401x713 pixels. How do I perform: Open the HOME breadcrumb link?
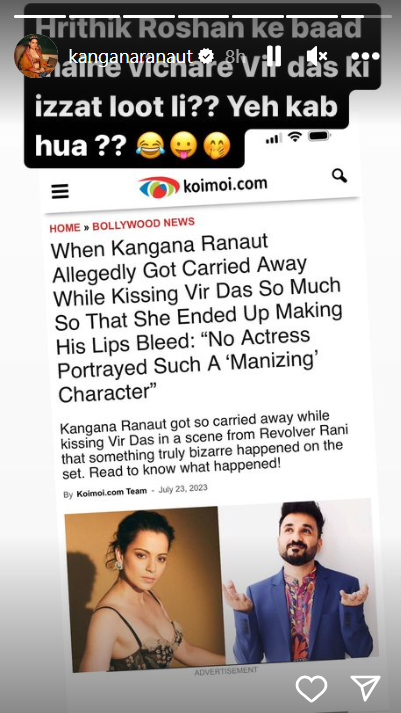point(65,228)
